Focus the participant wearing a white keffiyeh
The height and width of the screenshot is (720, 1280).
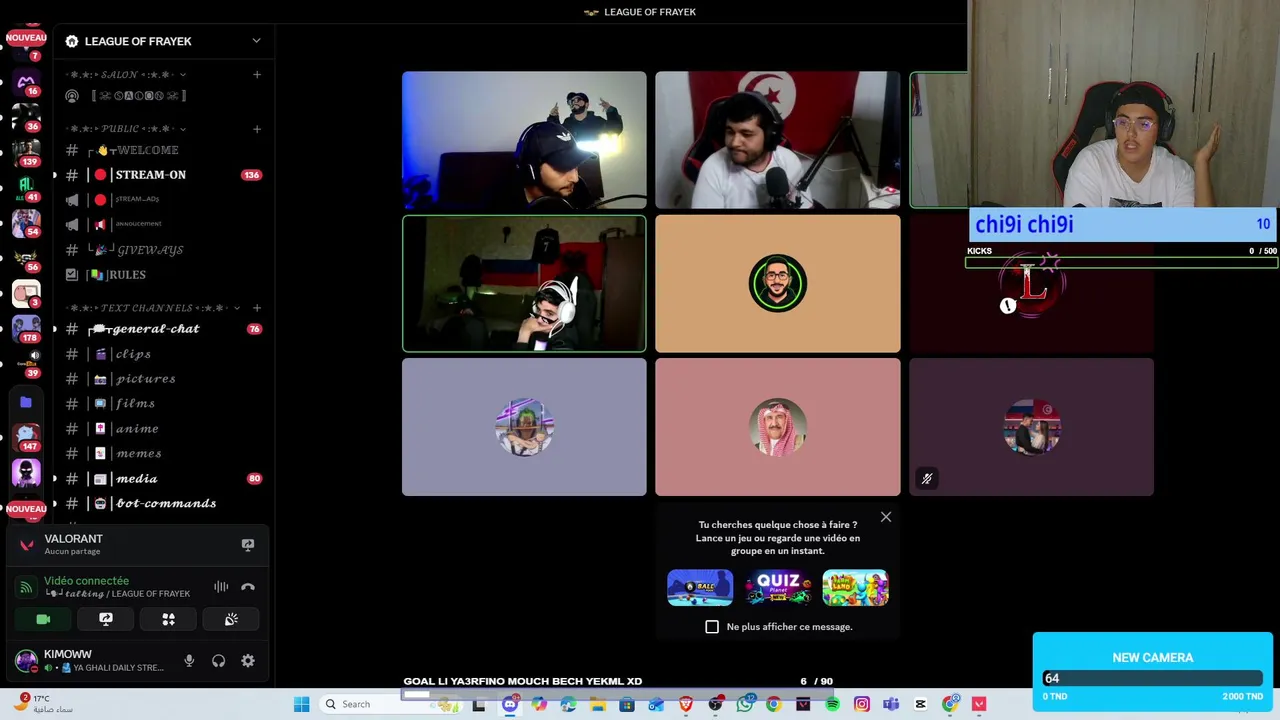coord(778,428)
